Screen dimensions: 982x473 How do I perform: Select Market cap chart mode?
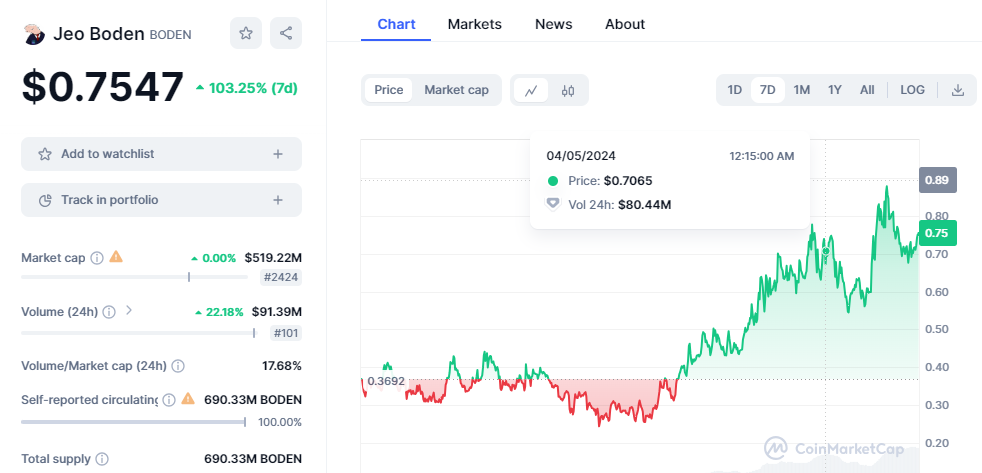[457, 90]
